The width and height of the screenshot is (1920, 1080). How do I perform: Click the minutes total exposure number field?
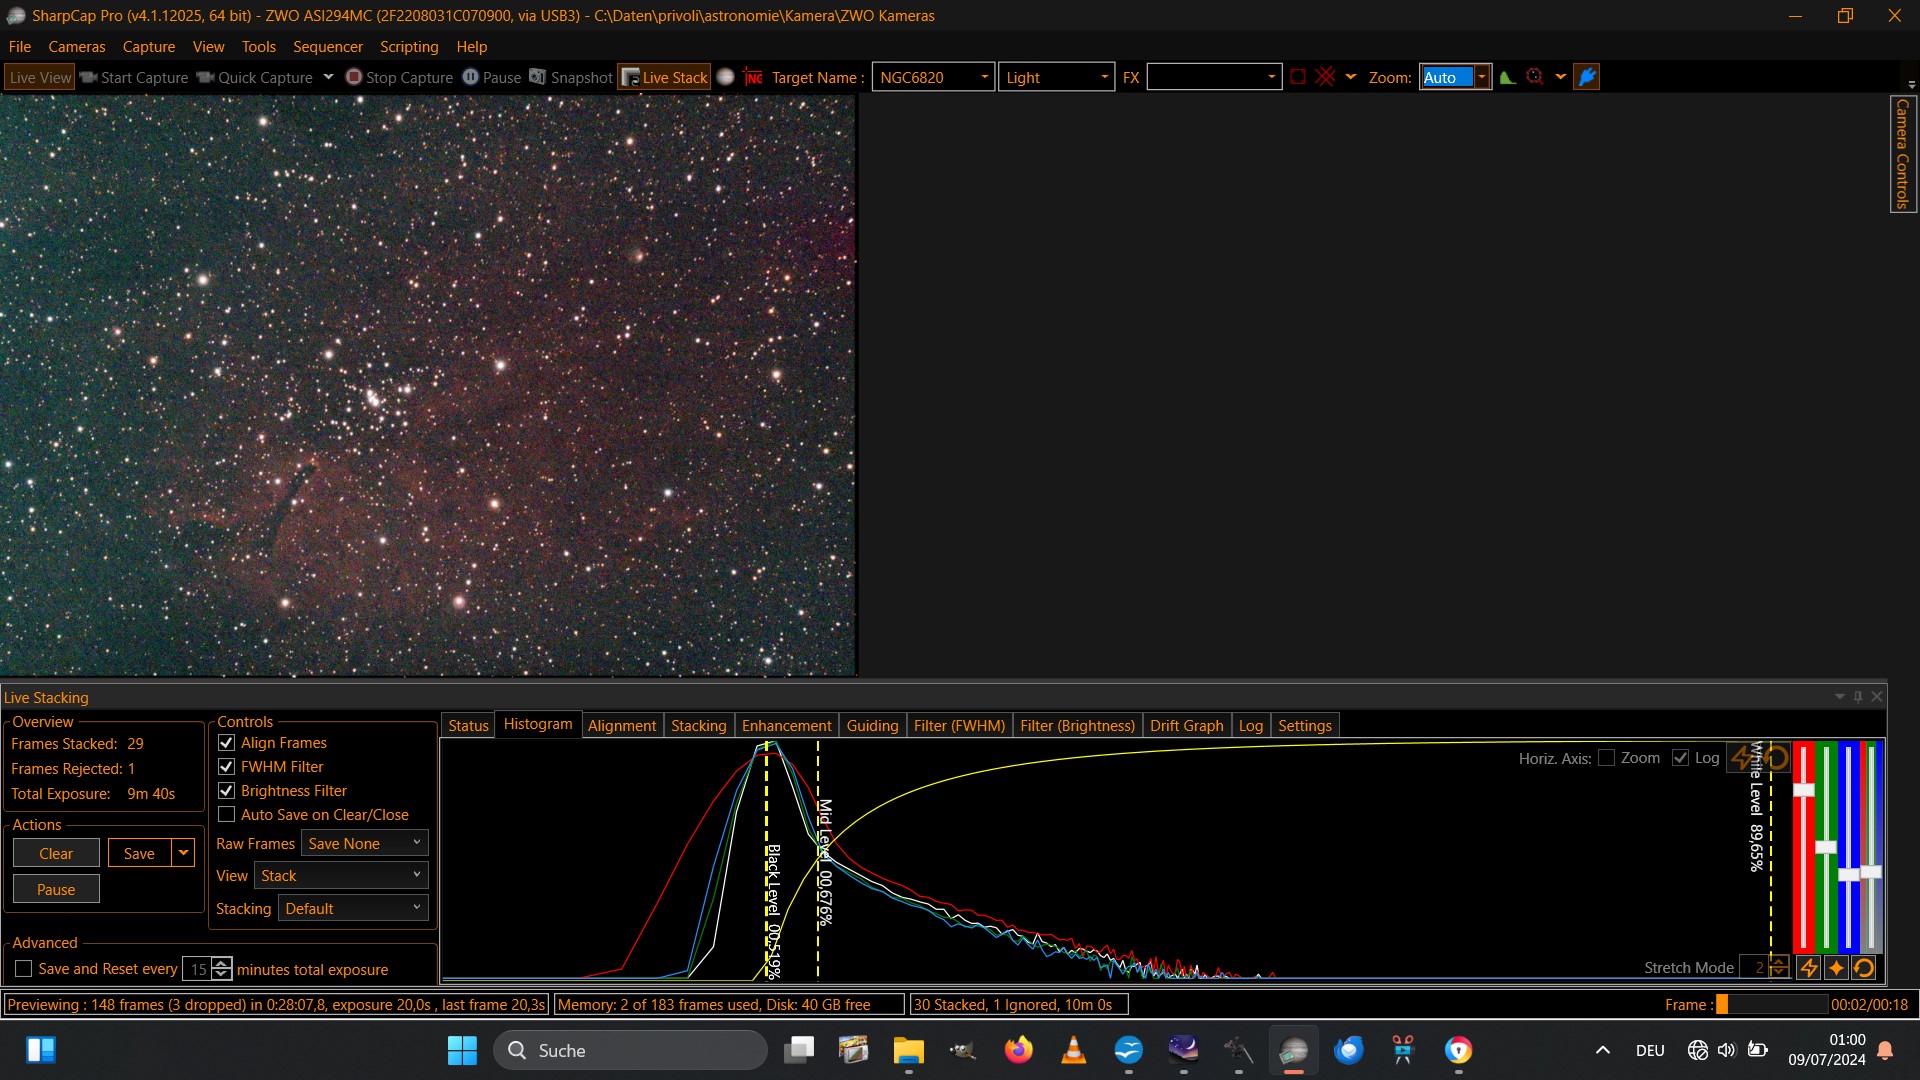[x=197, y=969]
